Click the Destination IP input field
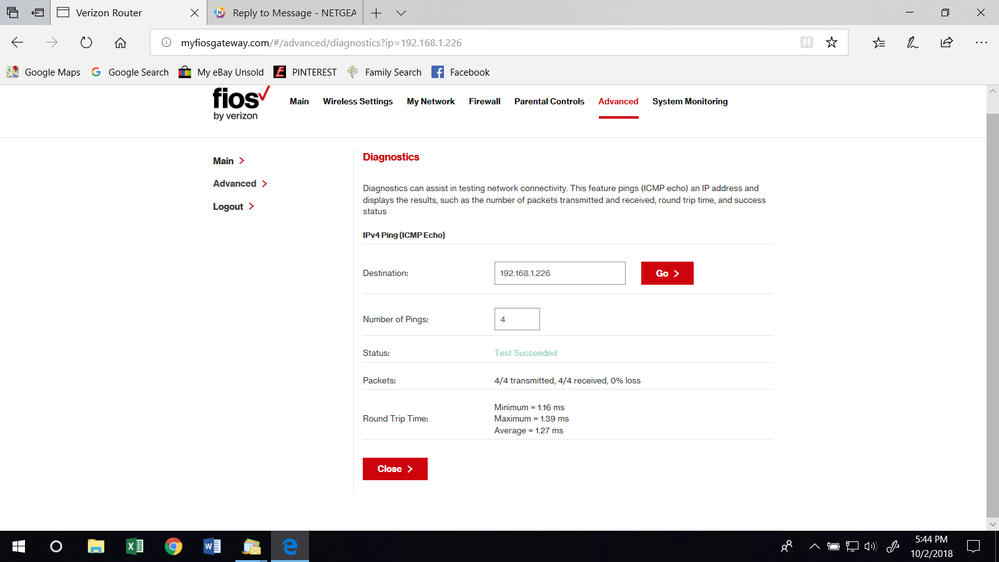 [x=559, y=273]
